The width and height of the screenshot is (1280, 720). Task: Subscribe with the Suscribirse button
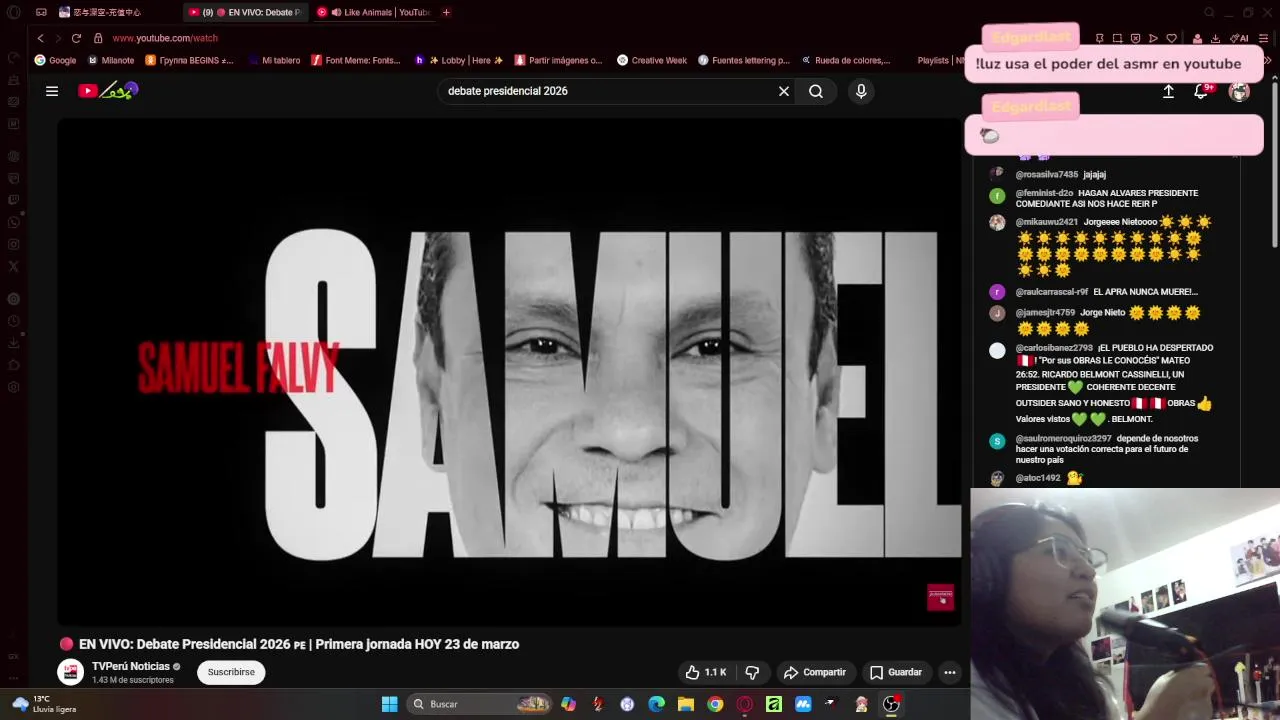[231, 672]
